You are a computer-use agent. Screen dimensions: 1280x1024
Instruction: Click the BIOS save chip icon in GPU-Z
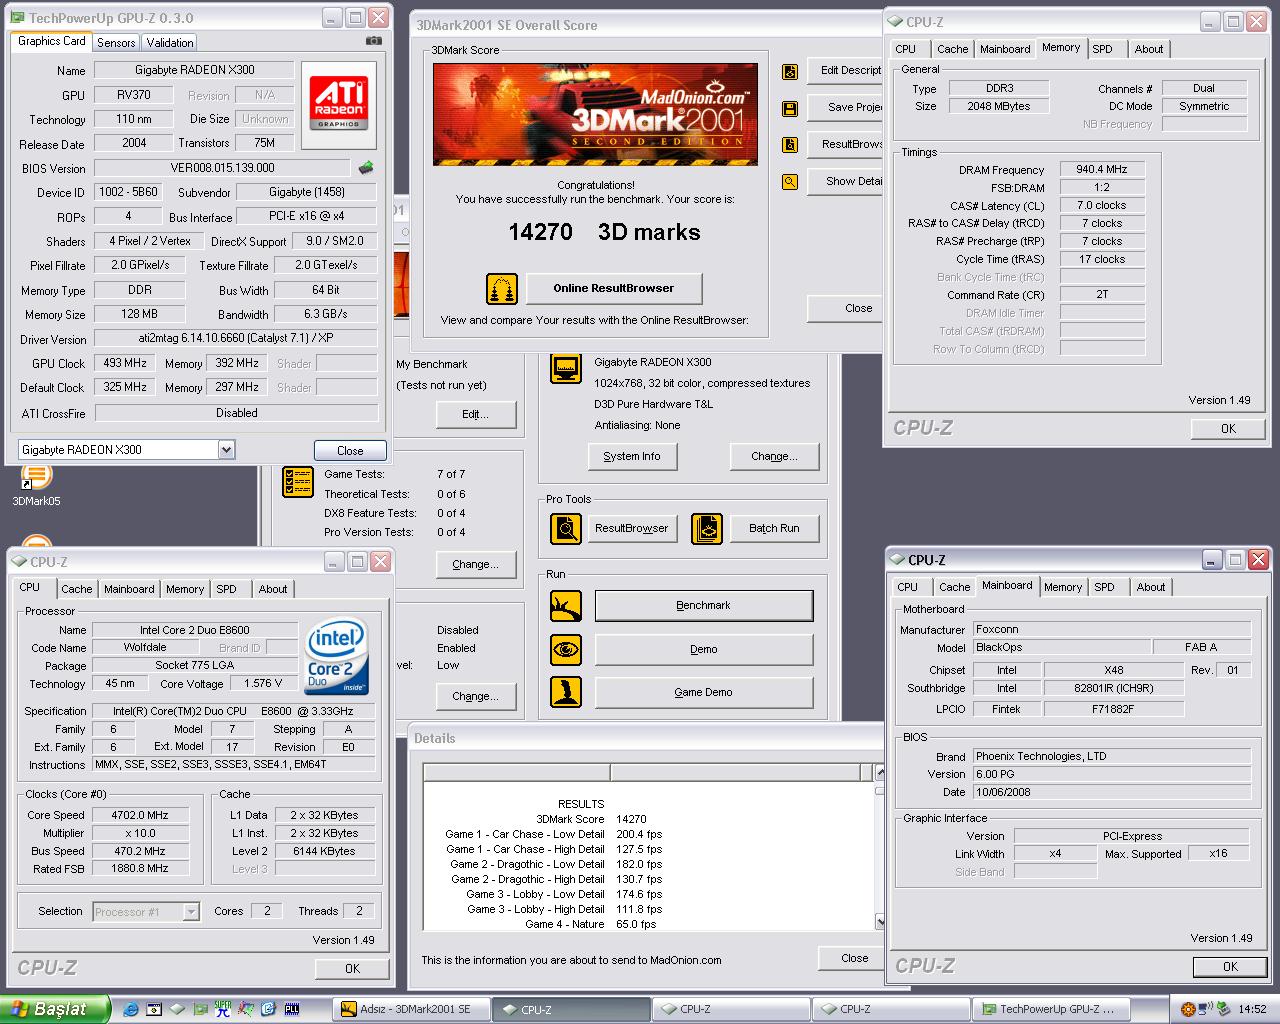point(366,167)
